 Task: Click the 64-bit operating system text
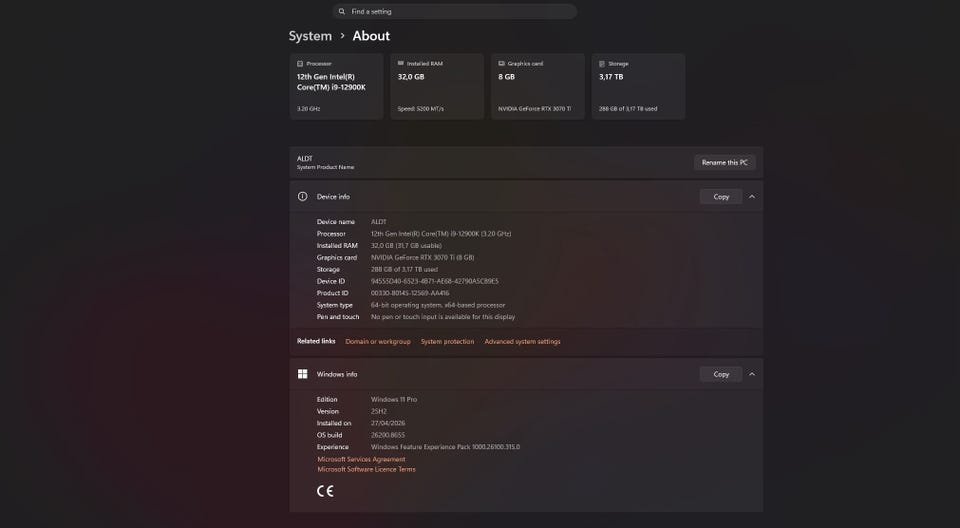click(438, 305)
